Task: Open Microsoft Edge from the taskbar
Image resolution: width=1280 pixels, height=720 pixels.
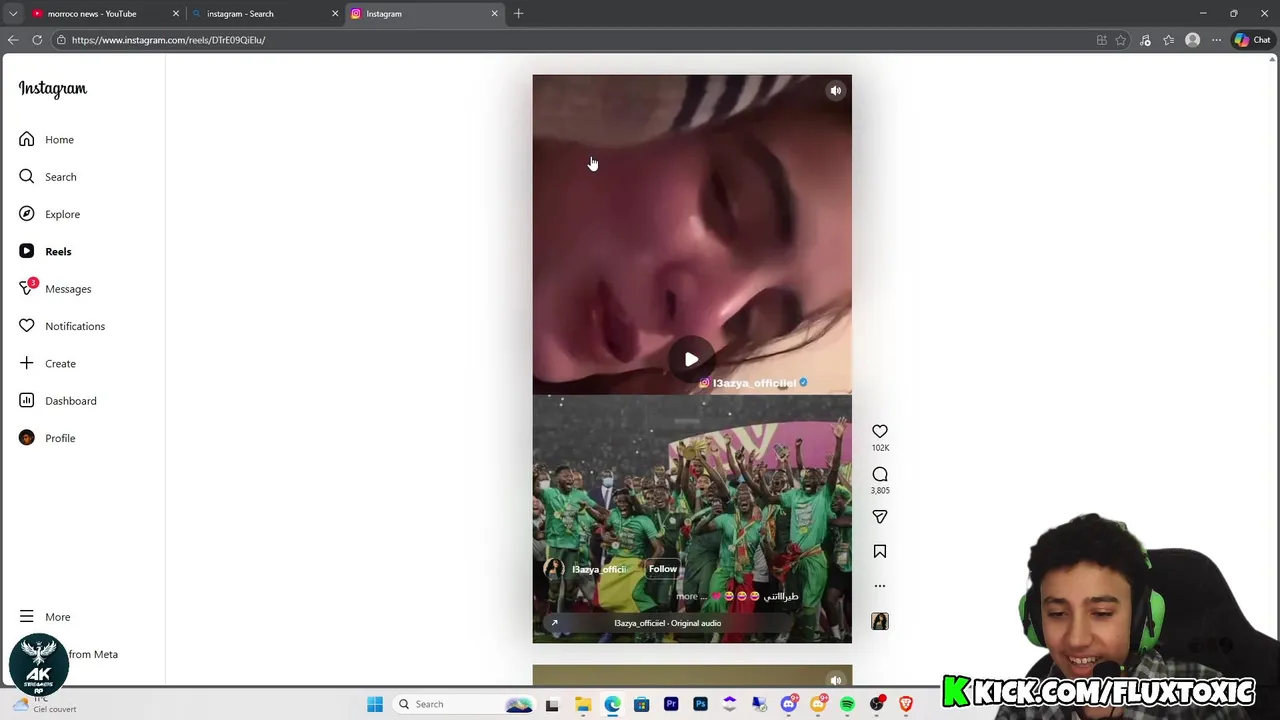Action: point(612,704)
